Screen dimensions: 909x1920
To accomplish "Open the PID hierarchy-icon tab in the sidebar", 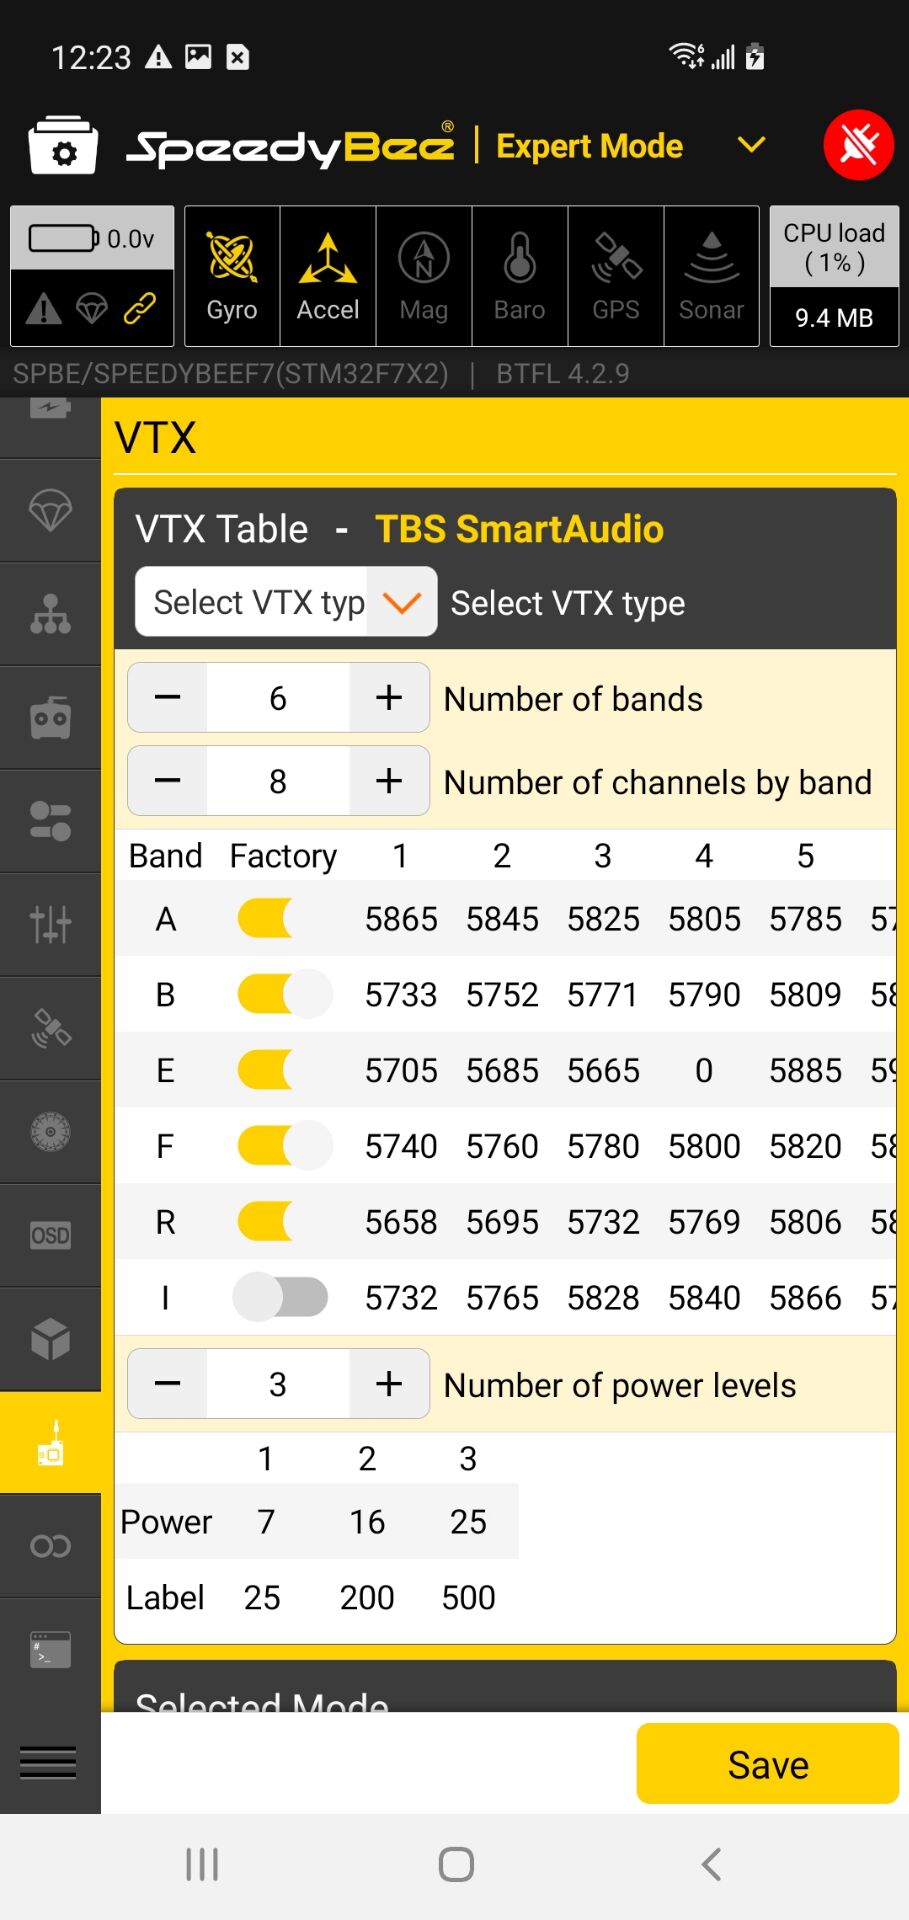I will (50, 615).
